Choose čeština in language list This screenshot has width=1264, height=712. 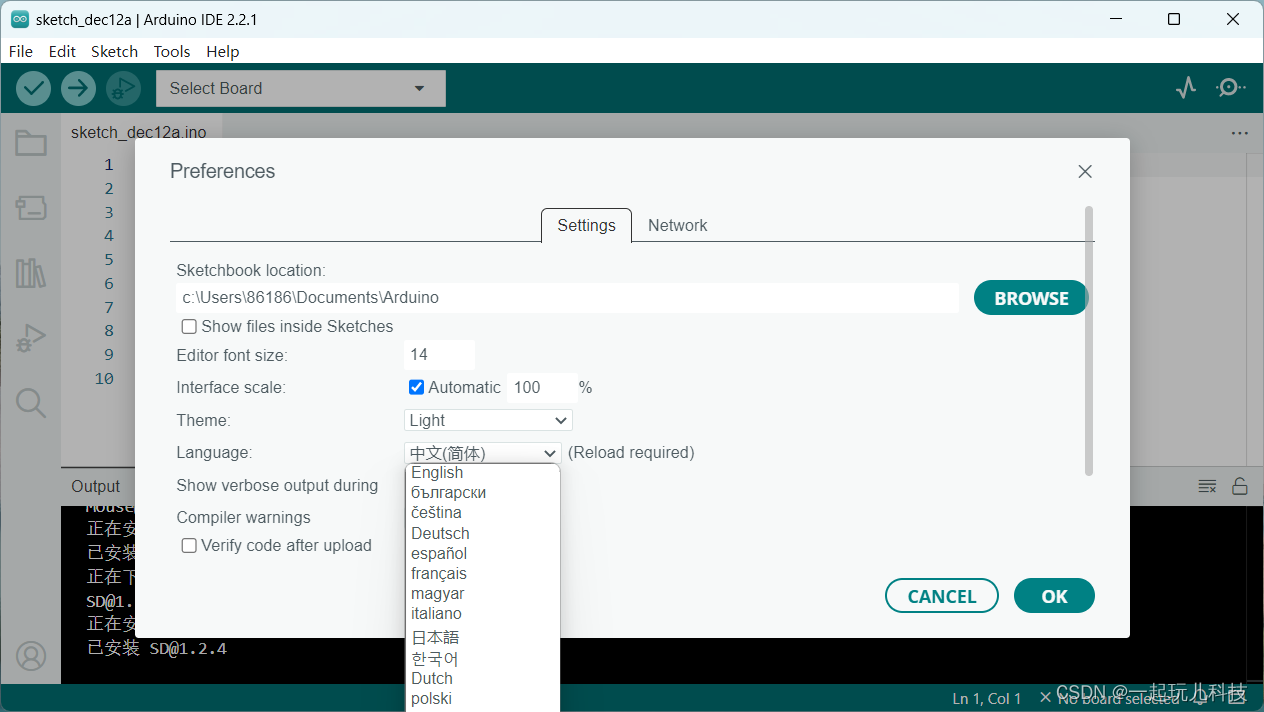482,513
